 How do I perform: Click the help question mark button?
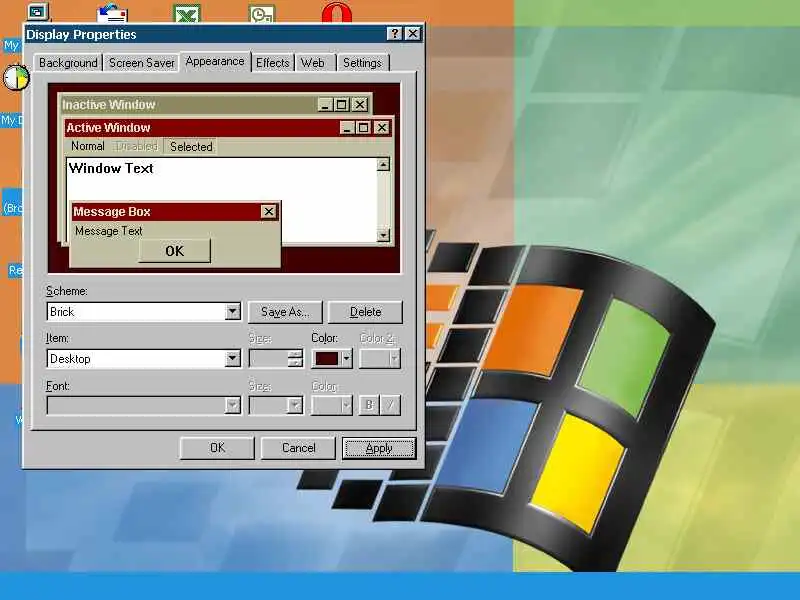pyautogui.click(x=394, y=34)
